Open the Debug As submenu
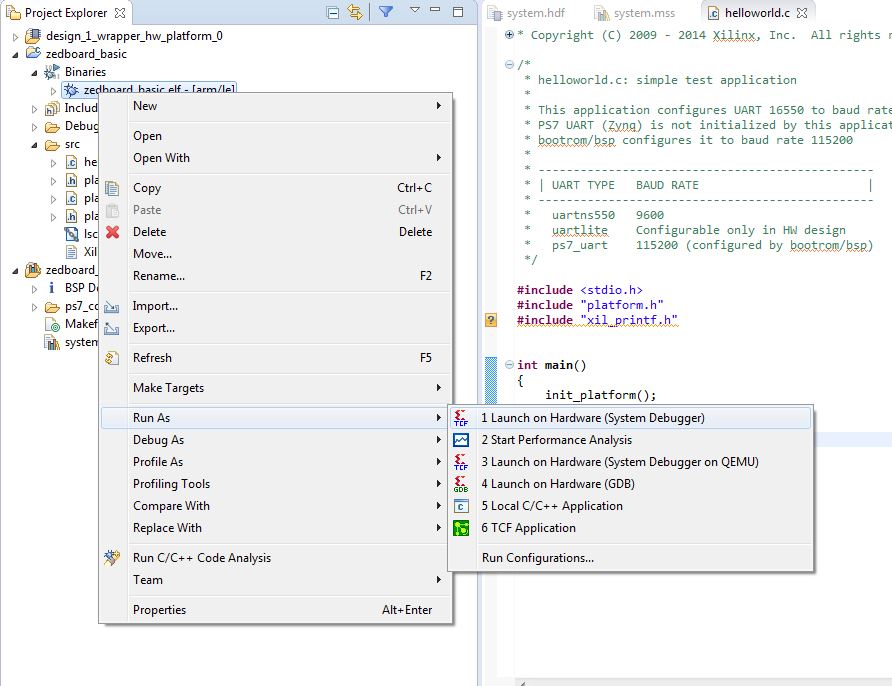Viewport: 892px width, 686px height. [x=276, y=440]
